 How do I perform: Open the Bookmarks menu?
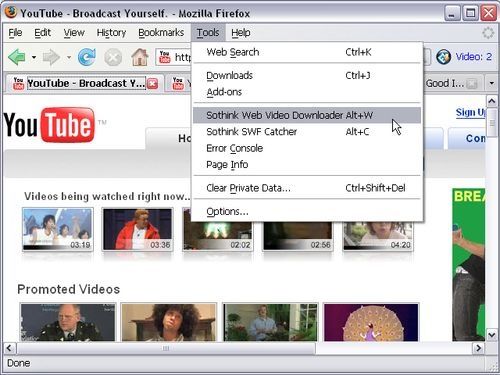[161, 33]
